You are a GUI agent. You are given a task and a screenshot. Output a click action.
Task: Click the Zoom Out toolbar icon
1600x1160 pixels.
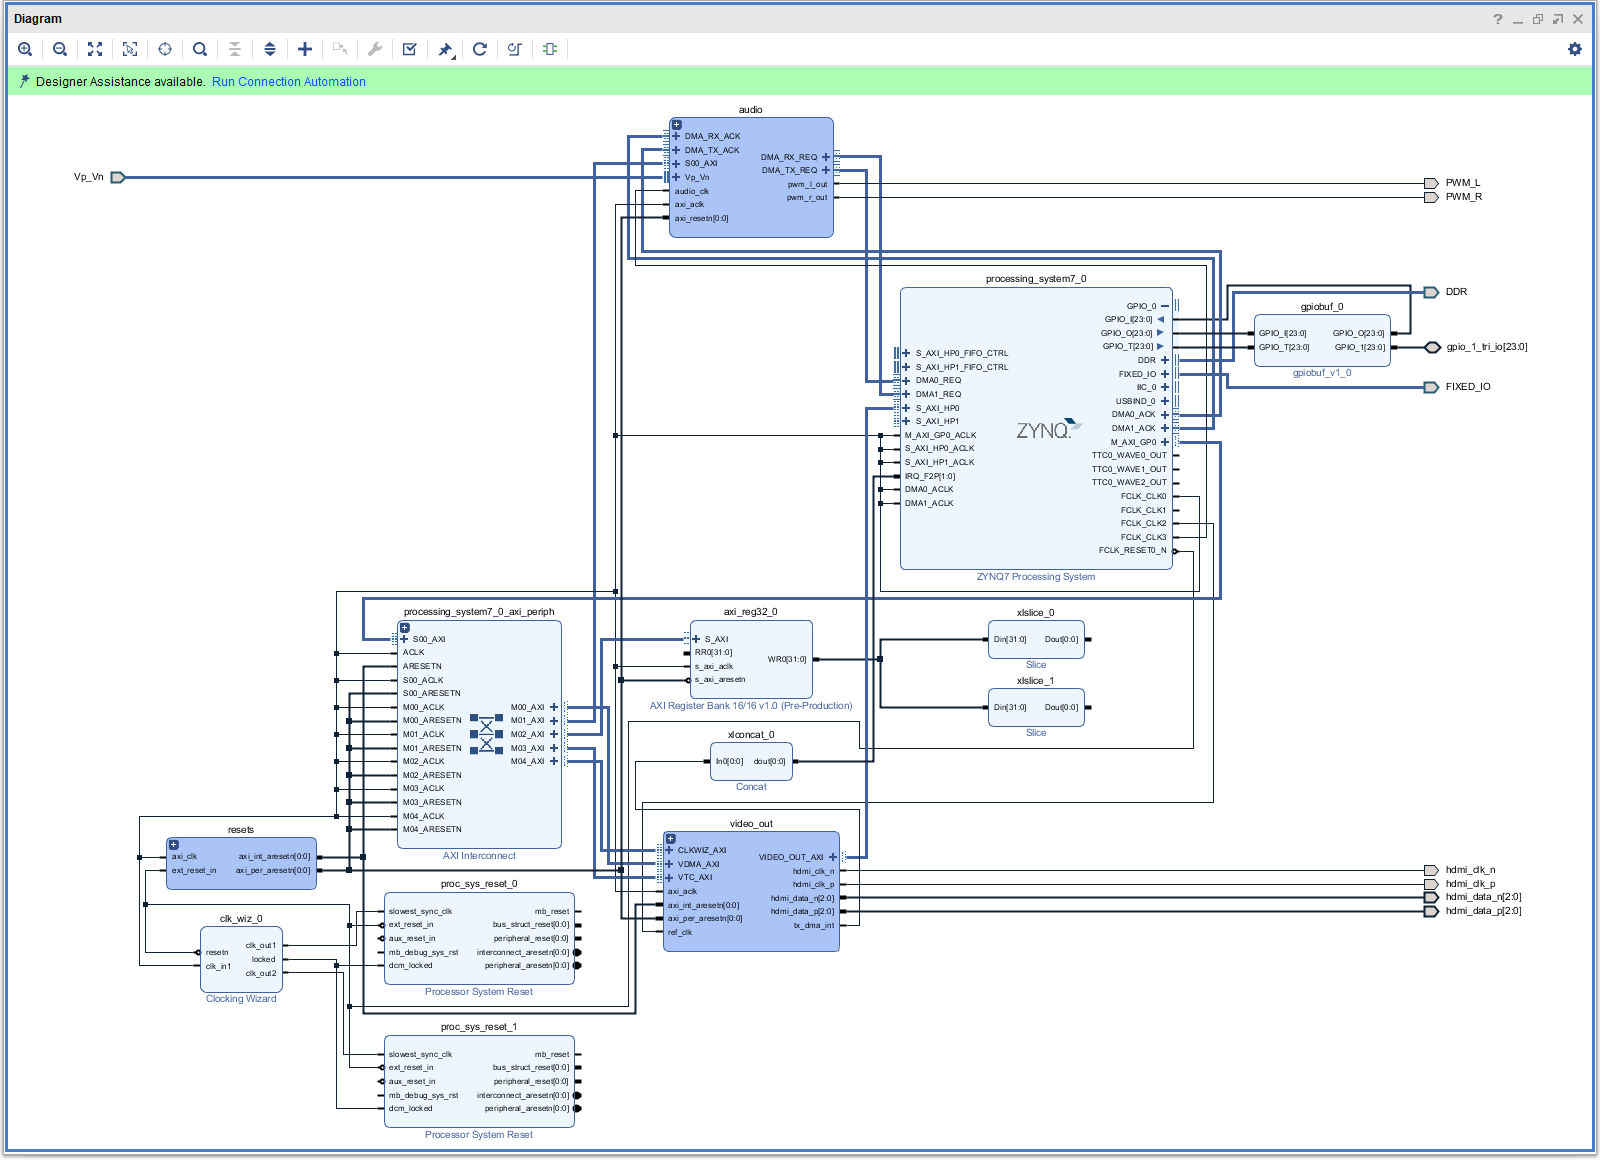pyautogui.click(x=60, y=49)
